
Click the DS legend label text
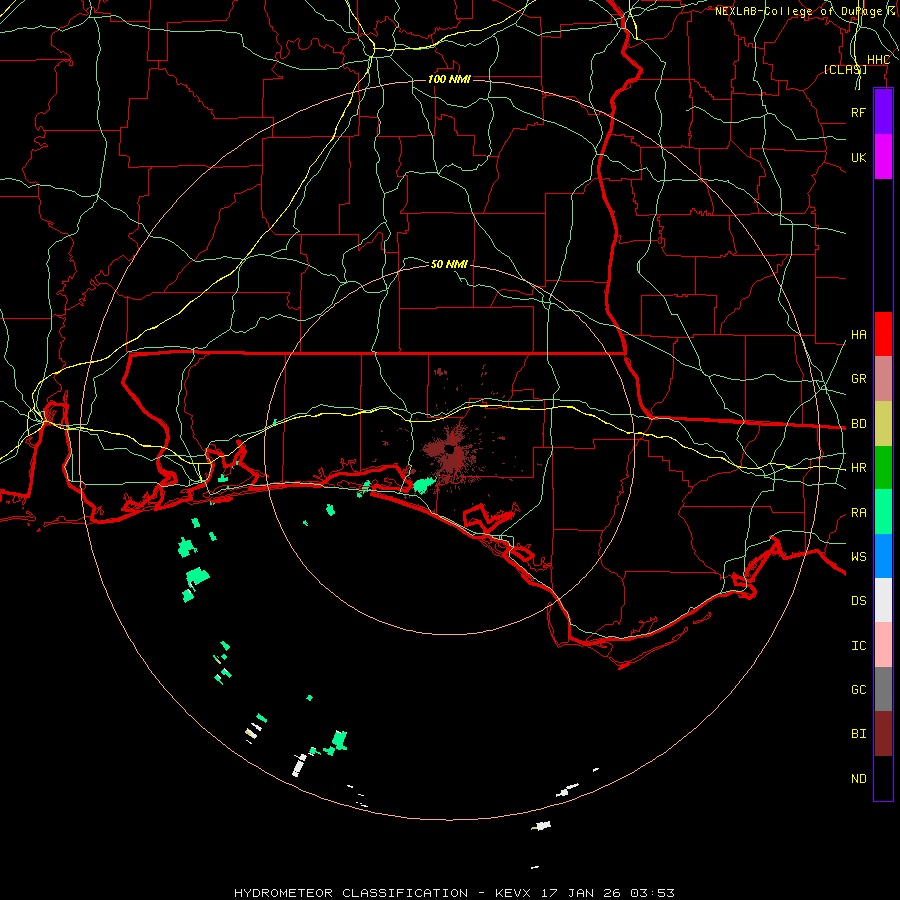[x=858, y=601]
